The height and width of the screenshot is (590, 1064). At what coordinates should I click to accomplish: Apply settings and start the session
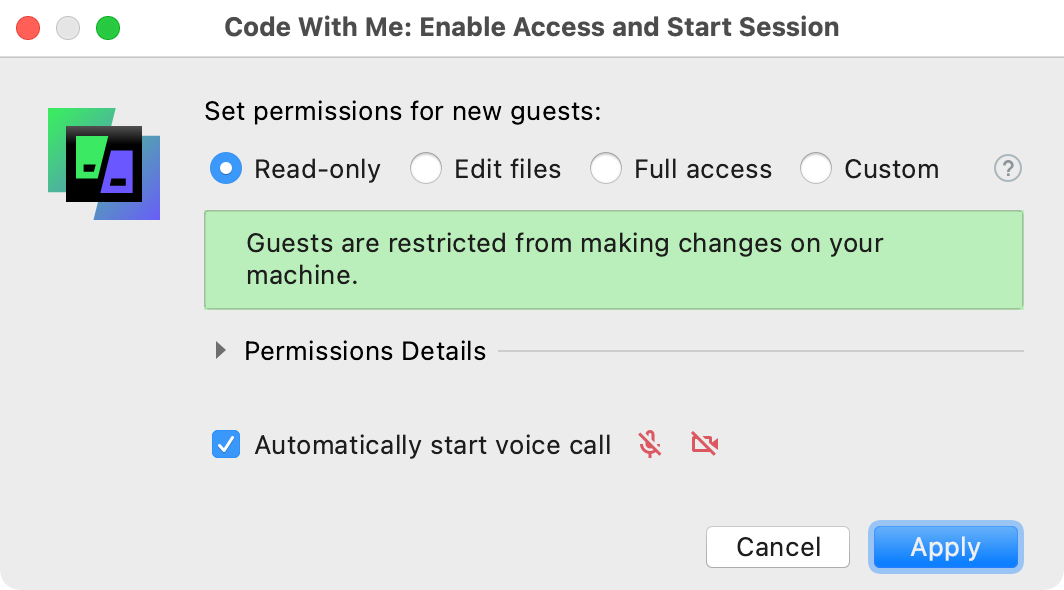946,547
